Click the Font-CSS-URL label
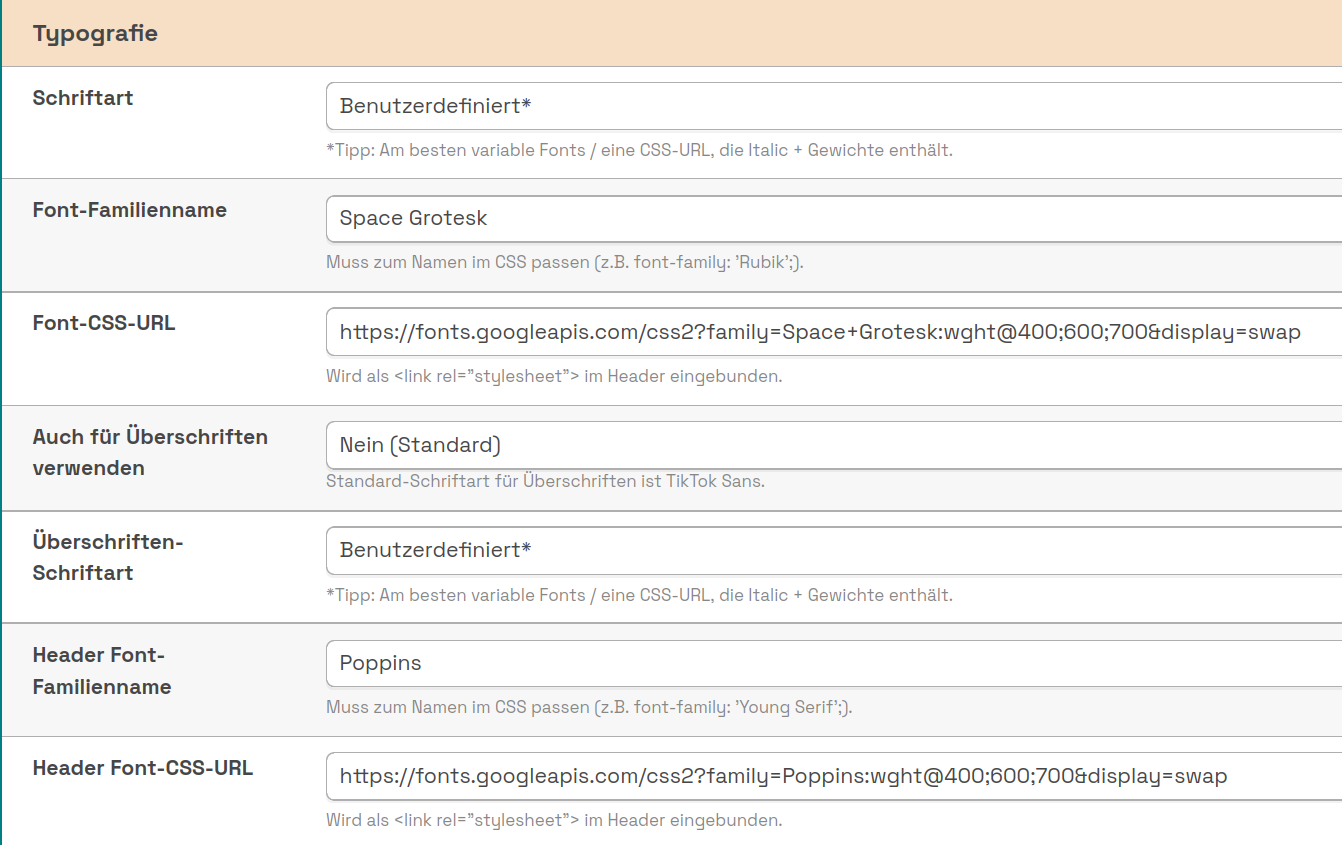Screen dimensions: 1342x845 104,323
